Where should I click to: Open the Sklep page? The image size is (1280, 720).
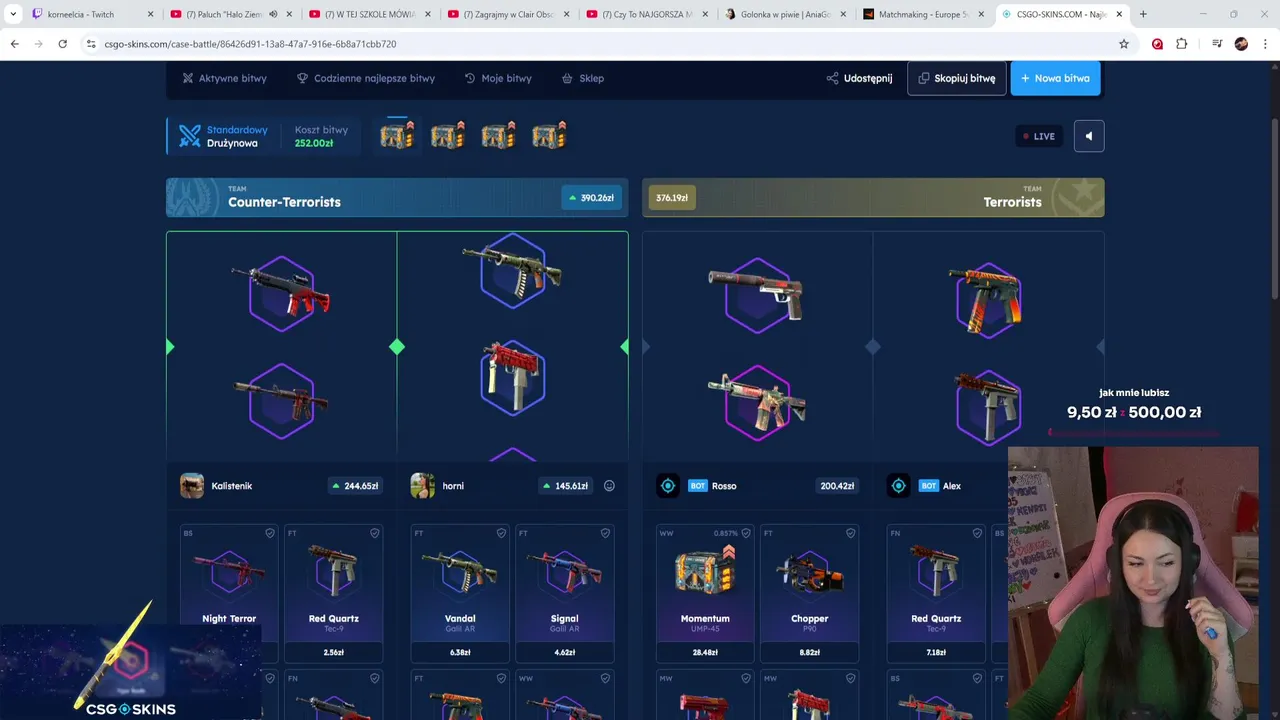click(x=582, y=78)
